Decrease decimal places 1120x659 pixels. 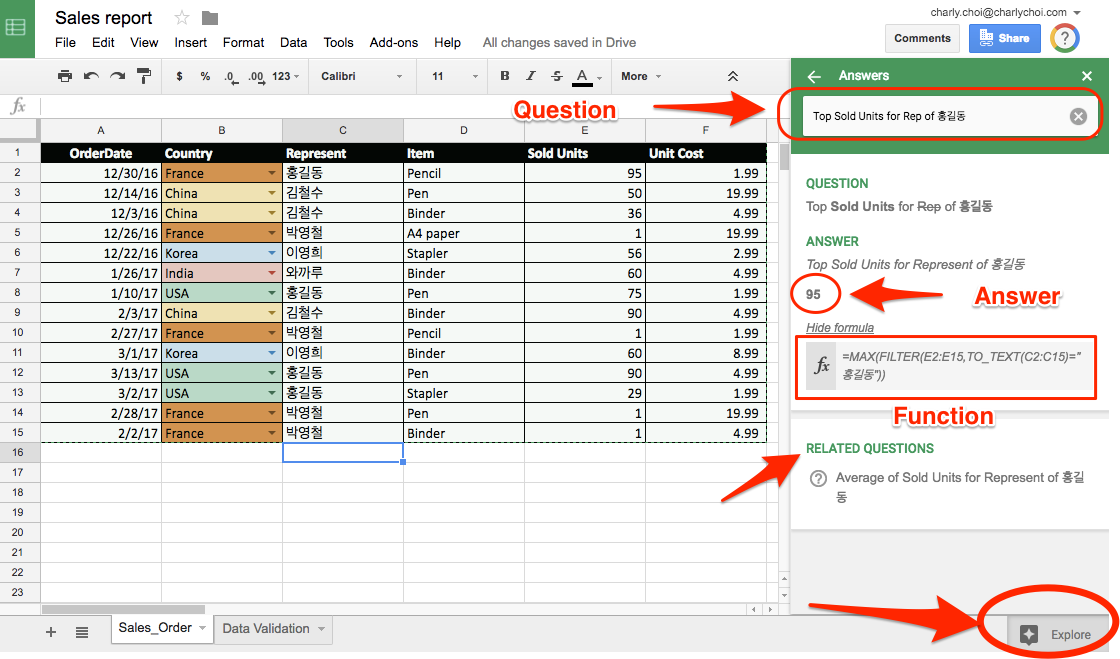tap(231, 77)
